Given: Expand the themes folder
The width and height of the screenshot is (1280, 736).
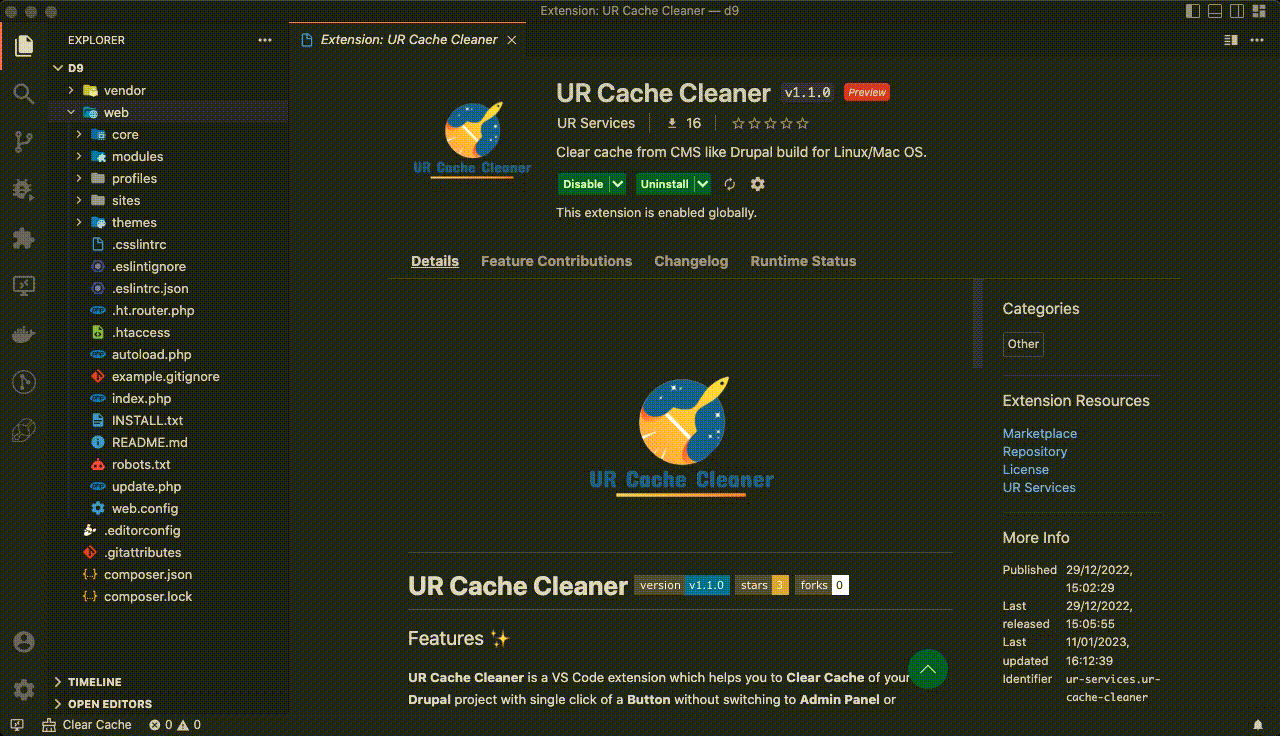Looking at the screenshot, I should pos(79,222).
